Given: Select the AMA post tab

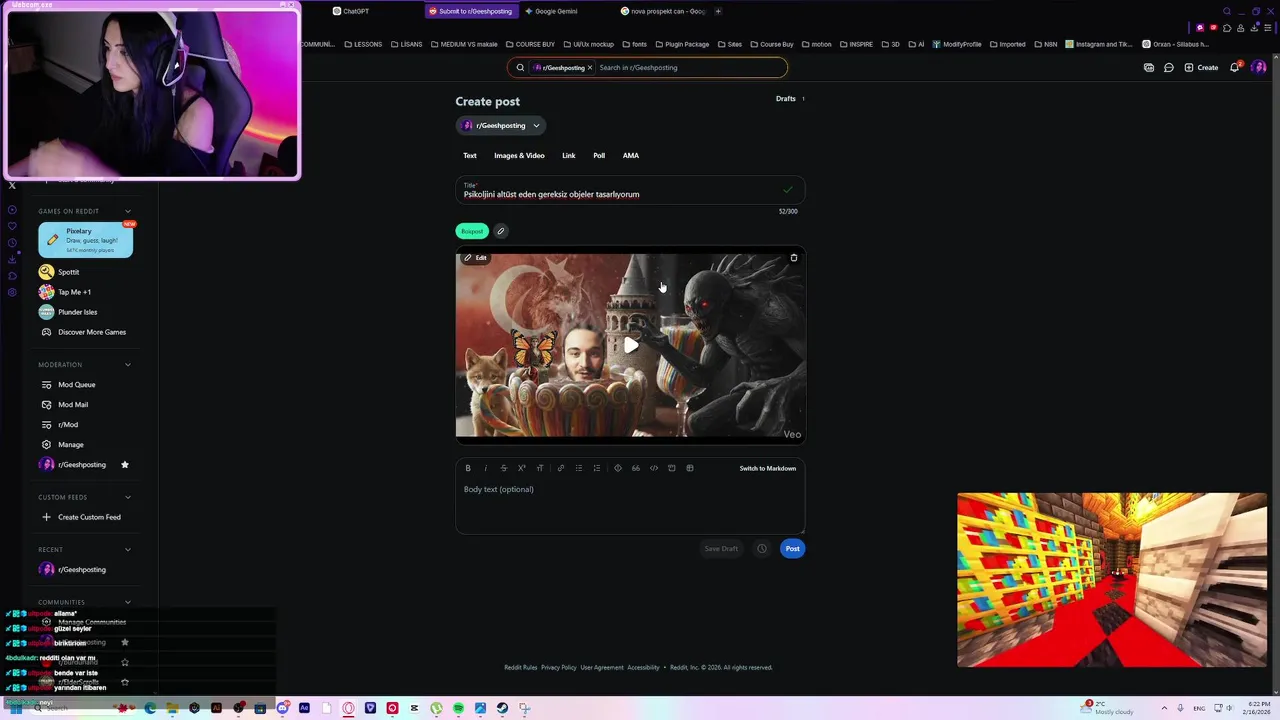Looking at the screenshot, I should (631, 156).
